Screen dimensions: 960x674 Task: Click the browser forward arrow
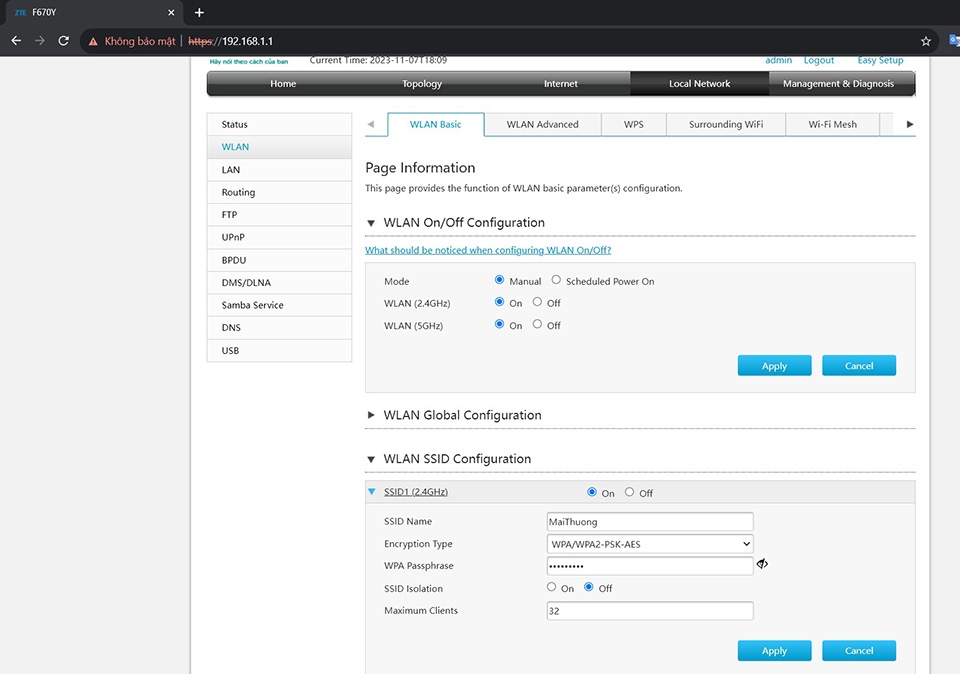(40, 41)
